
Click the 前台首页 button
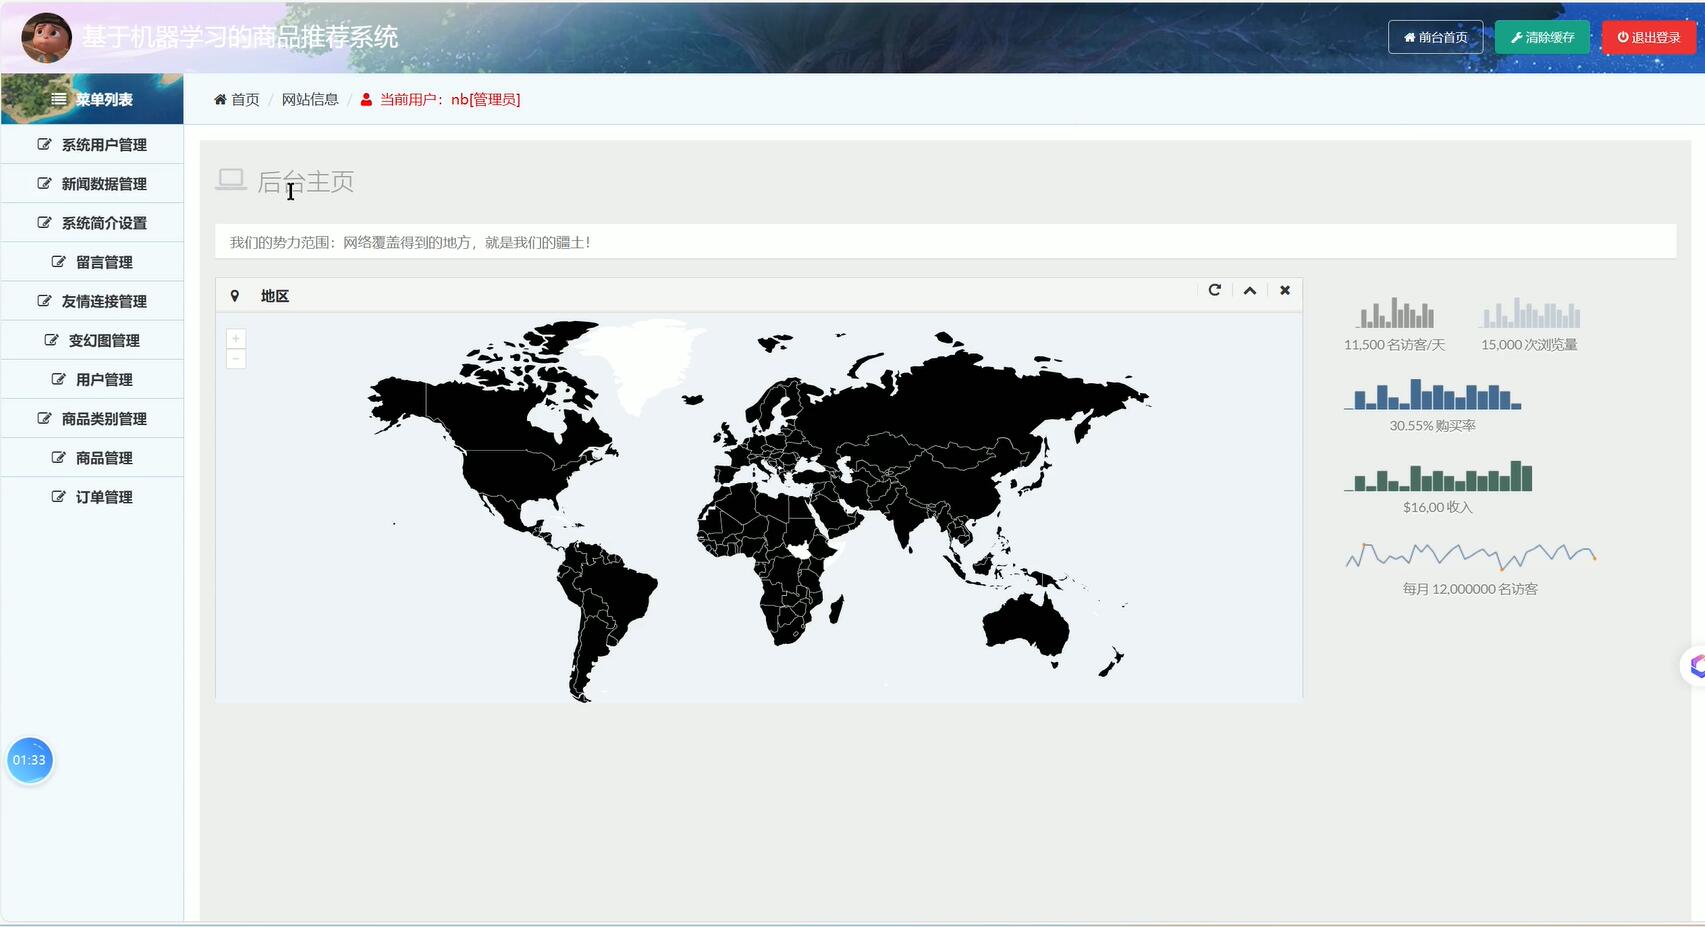point(1435,37)
